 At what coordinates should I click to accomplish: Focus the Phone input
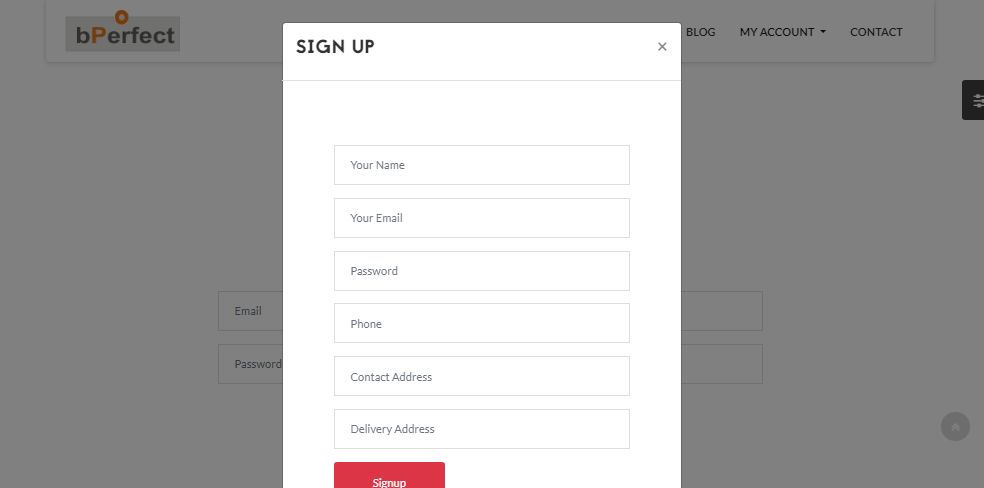pos(481,324)
